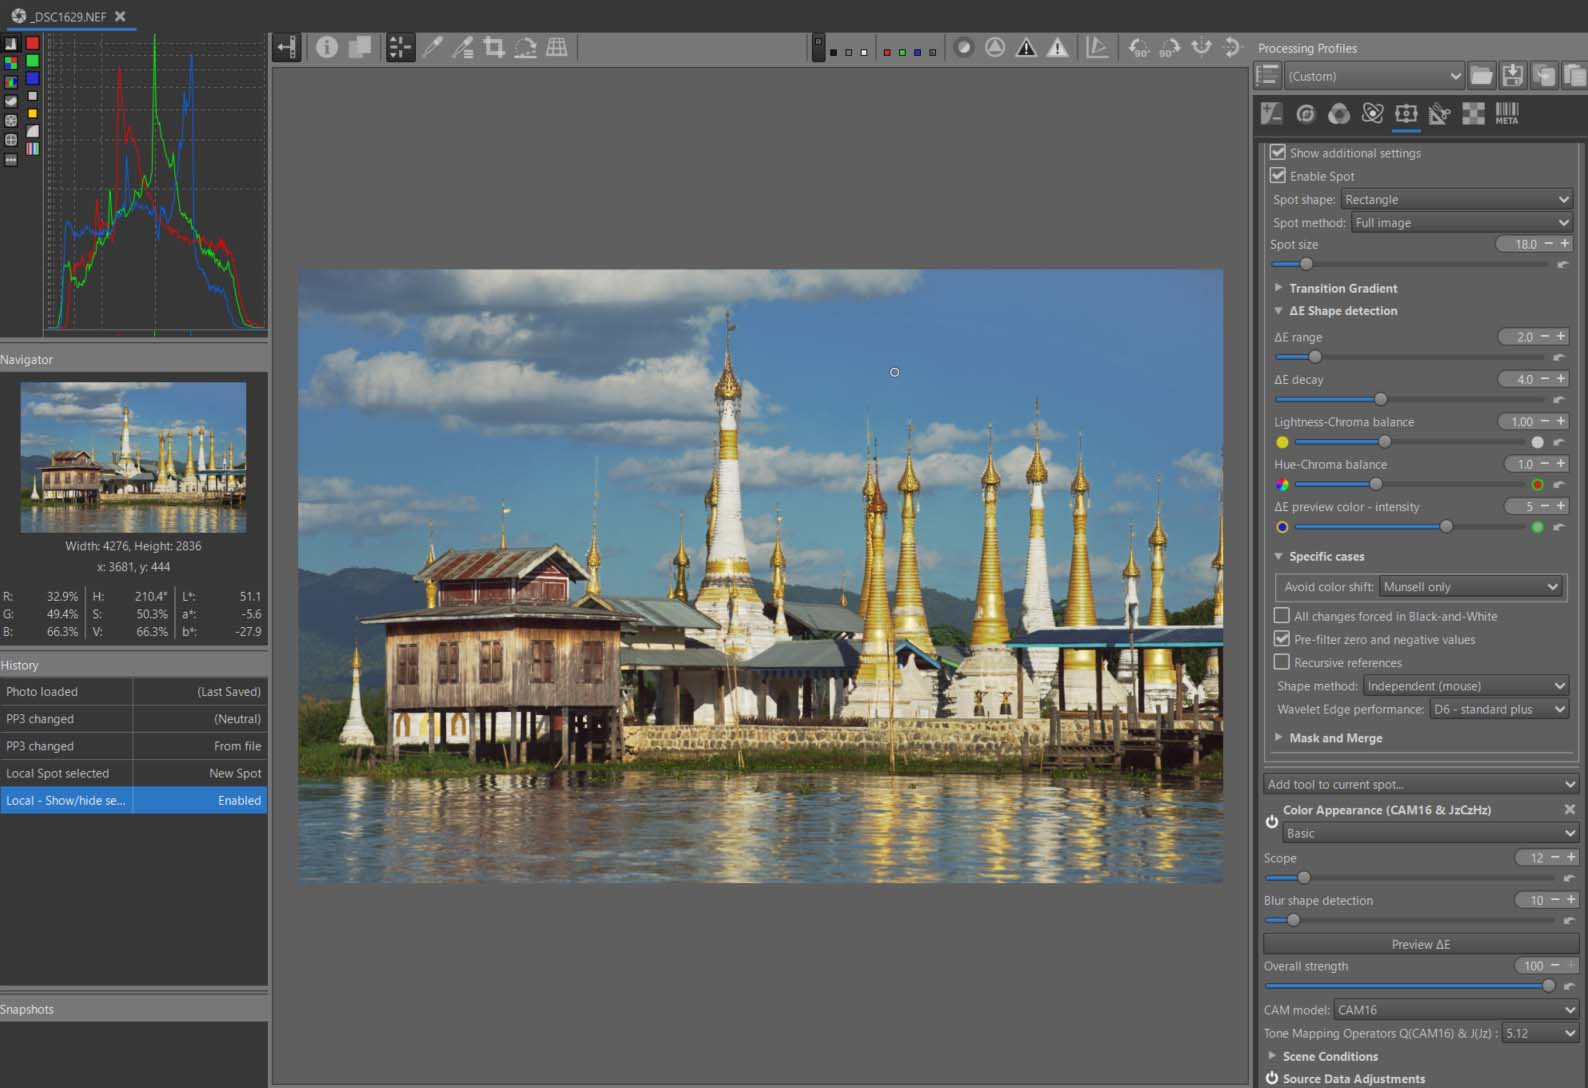Select the Crop tool in toolbar
The image size is (1588, 1088).
coord(494,47)
